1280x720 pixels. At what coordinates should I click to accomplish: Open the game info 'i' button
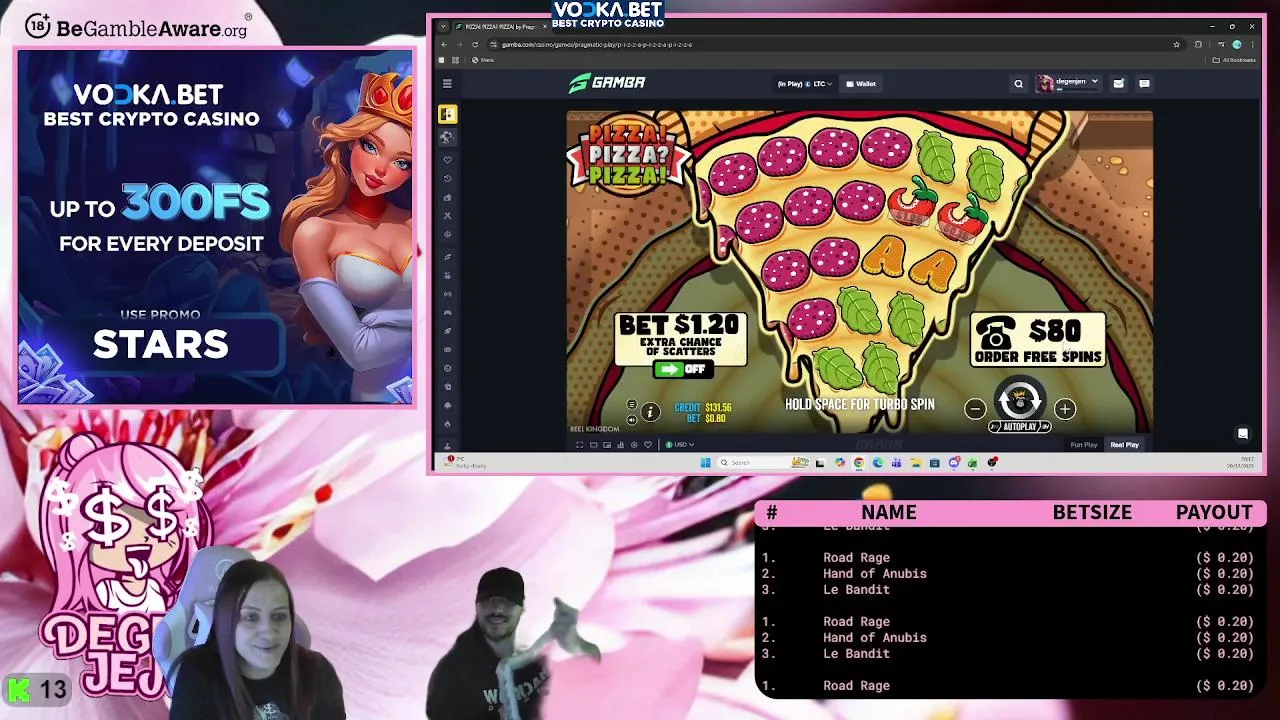pyautogui.click(x=650, y=412)
